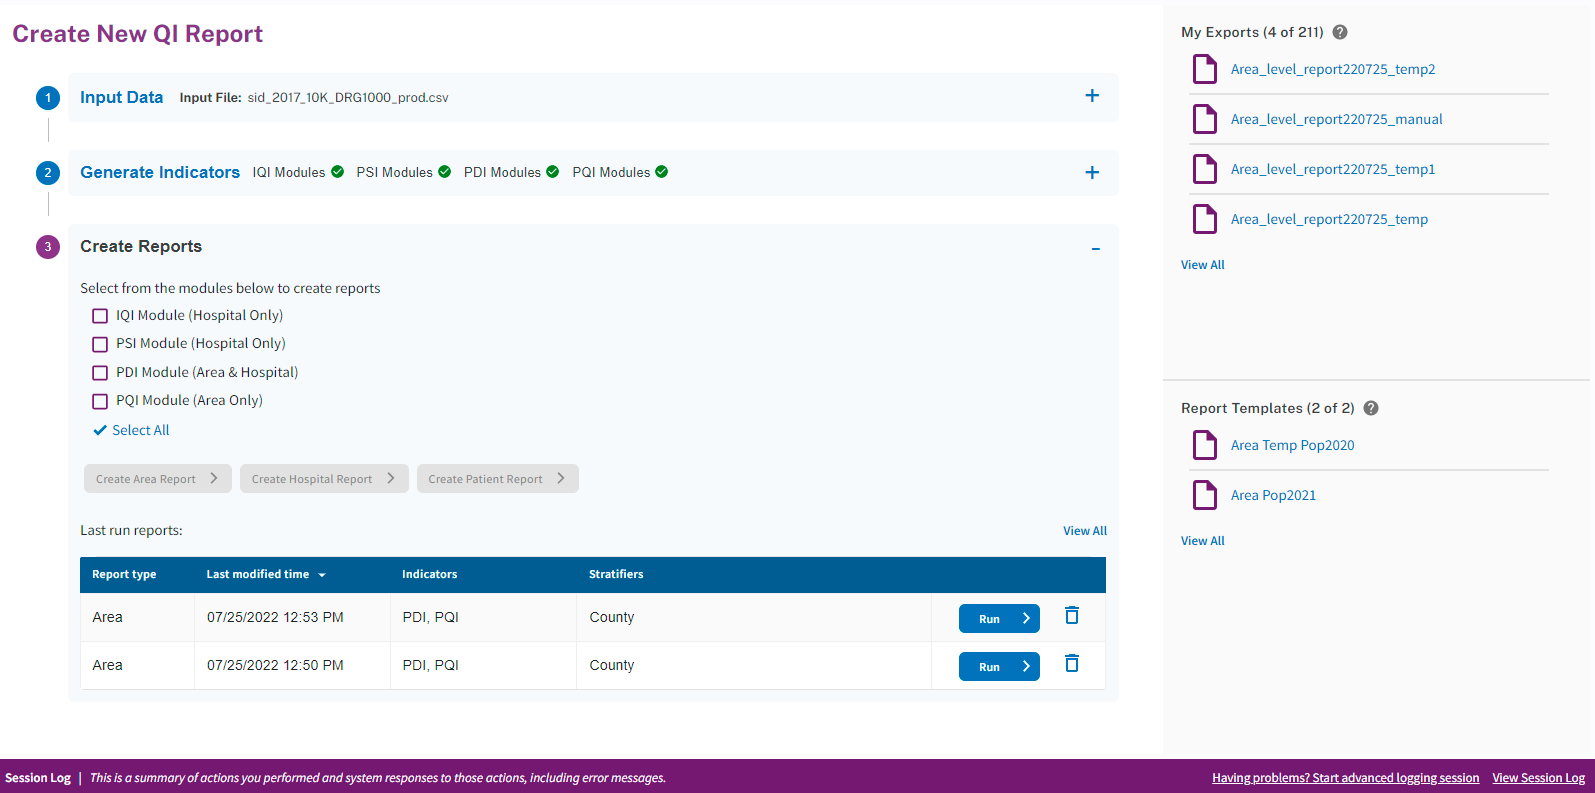Click document icon for Area Temp Pop2020
1595x793 pixels.
point(1205,445)
